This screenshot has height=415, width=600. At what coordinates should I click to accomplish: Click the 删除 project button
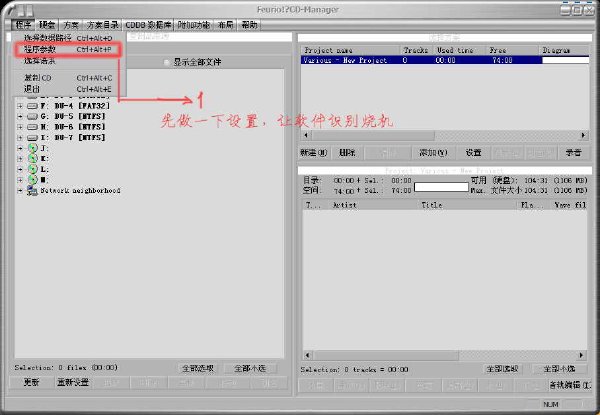point(347,153)
